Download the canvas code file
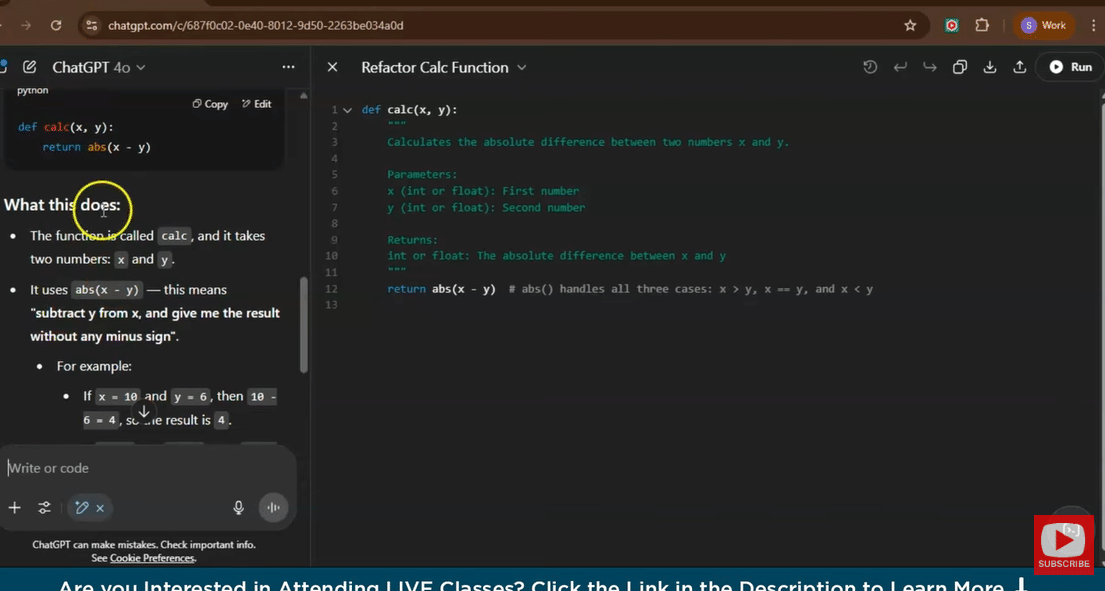Viewport: 1105px width, 591px height. point(990,67)
